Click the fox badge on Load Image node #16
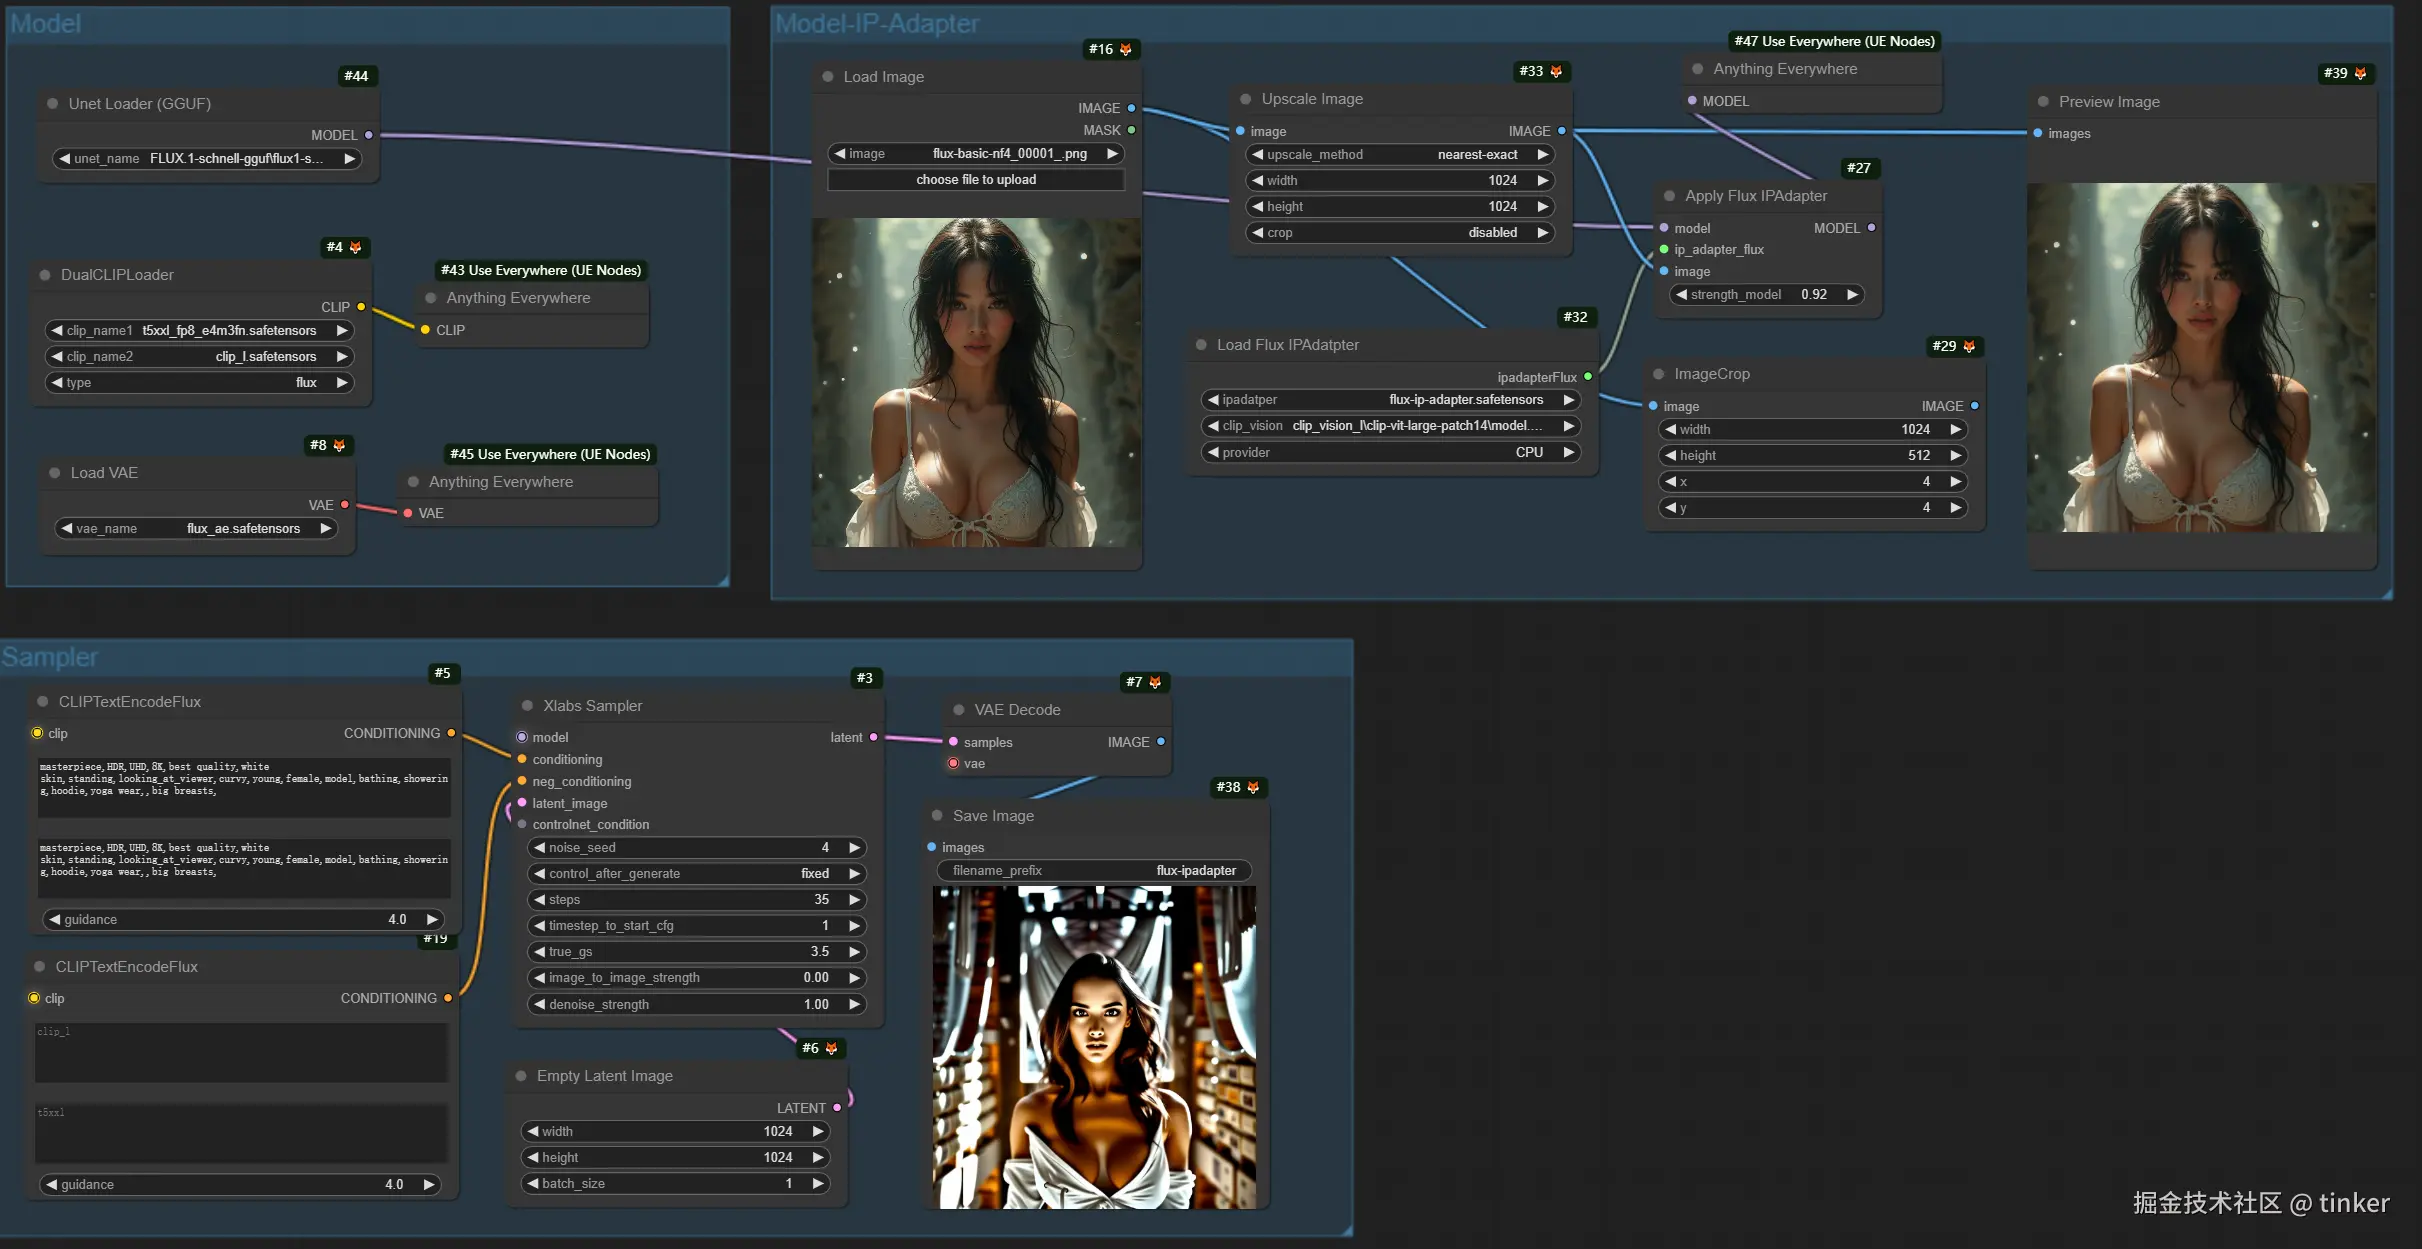This screenshot has width=2422, height=1249. tap(1126, 49)
